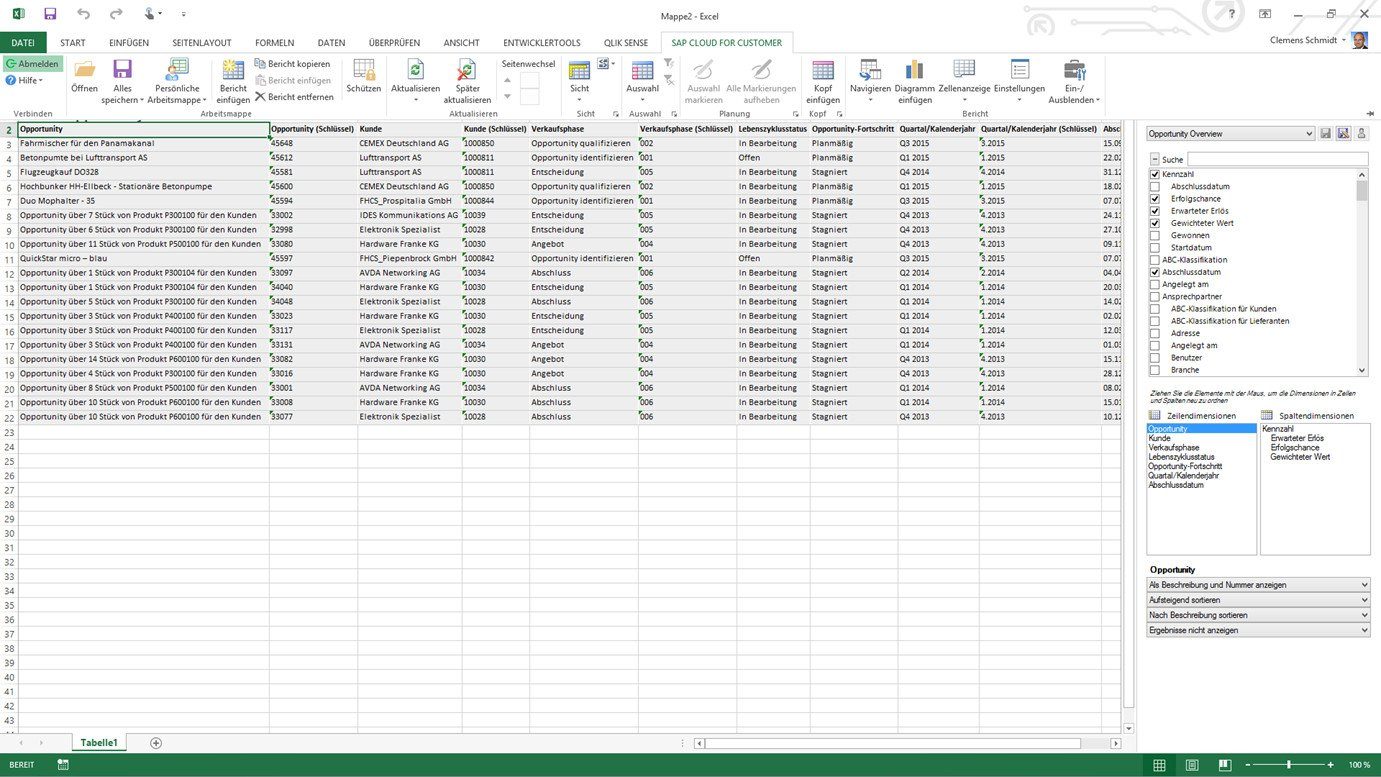Screen dimensions: 1381x777
Task: Open 'Nach Beschreibung sortieren' dropdown
Action: pos(1258,615)
